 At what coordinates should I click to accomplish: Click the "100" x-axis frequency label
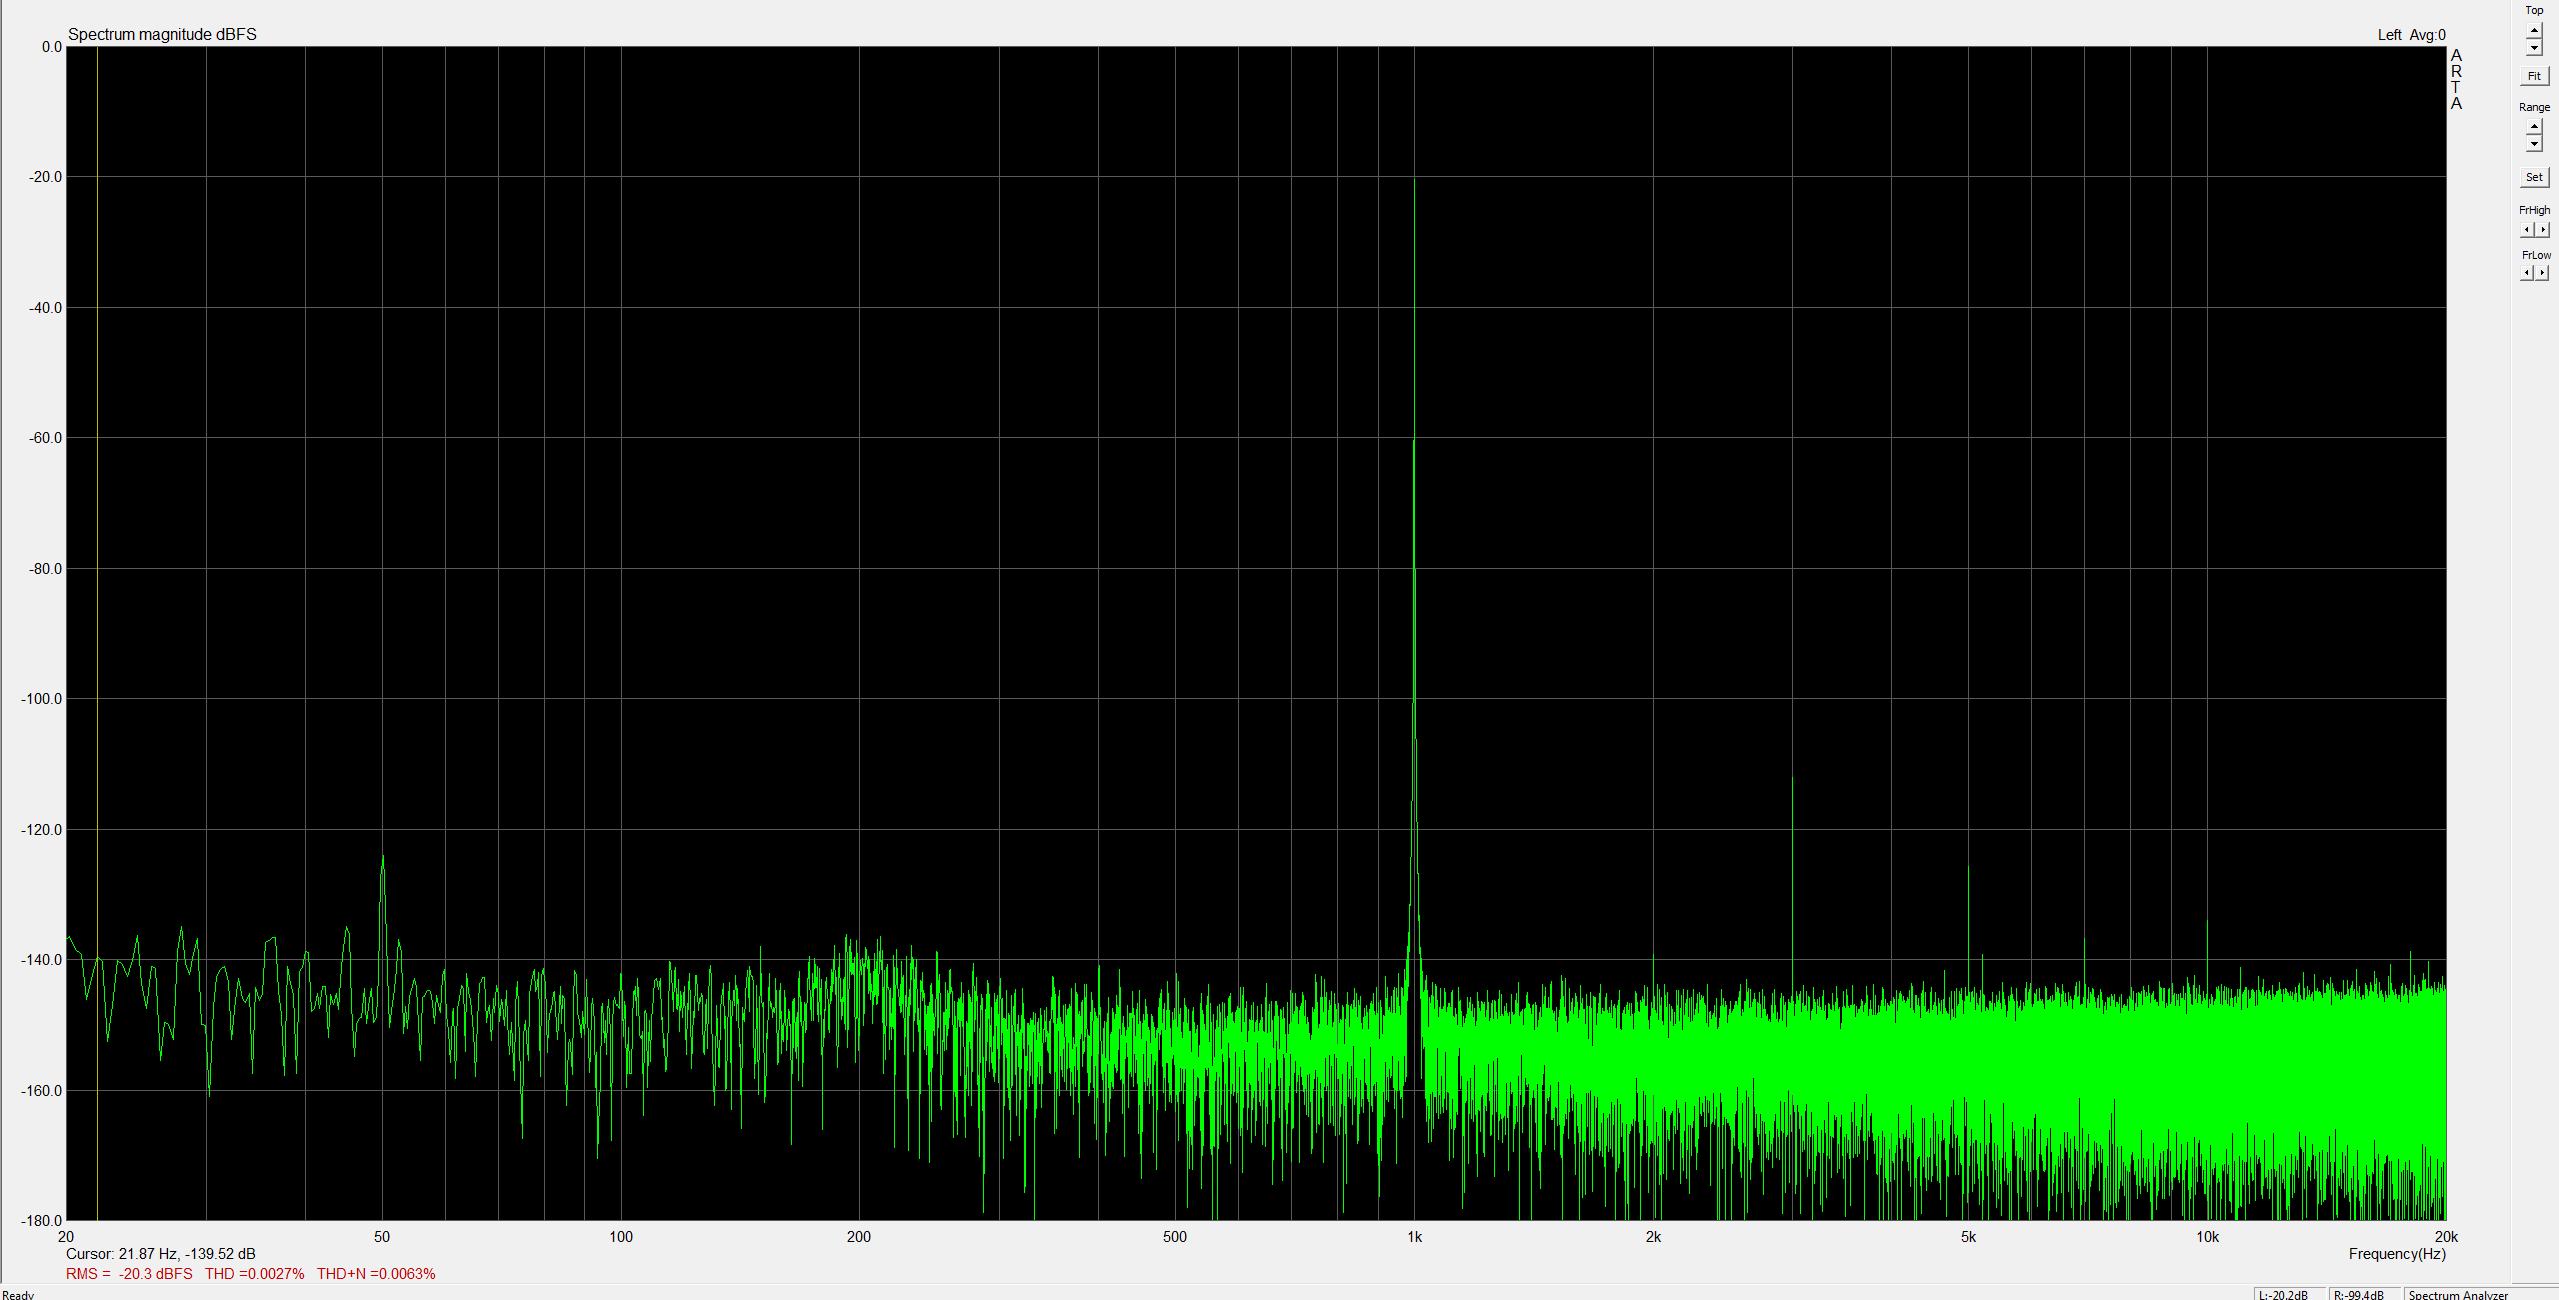tap(621, 1237)
